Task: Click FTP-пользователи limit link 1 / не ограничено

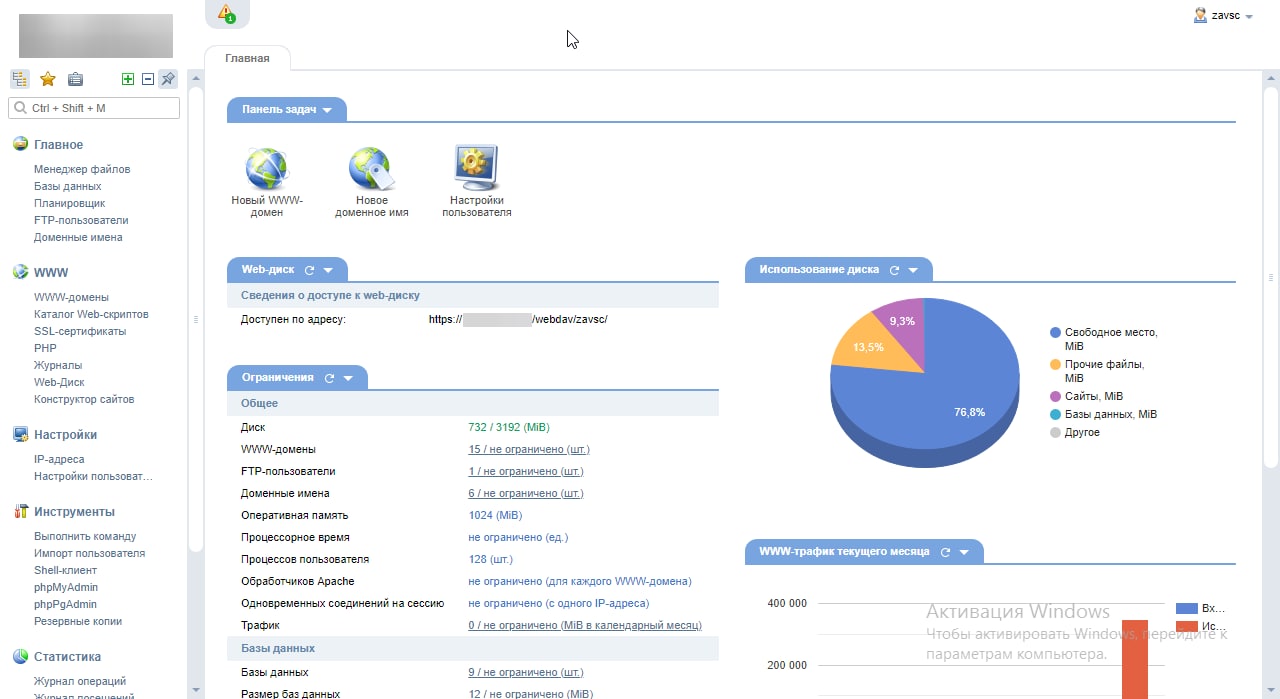Action: [526, 472]
